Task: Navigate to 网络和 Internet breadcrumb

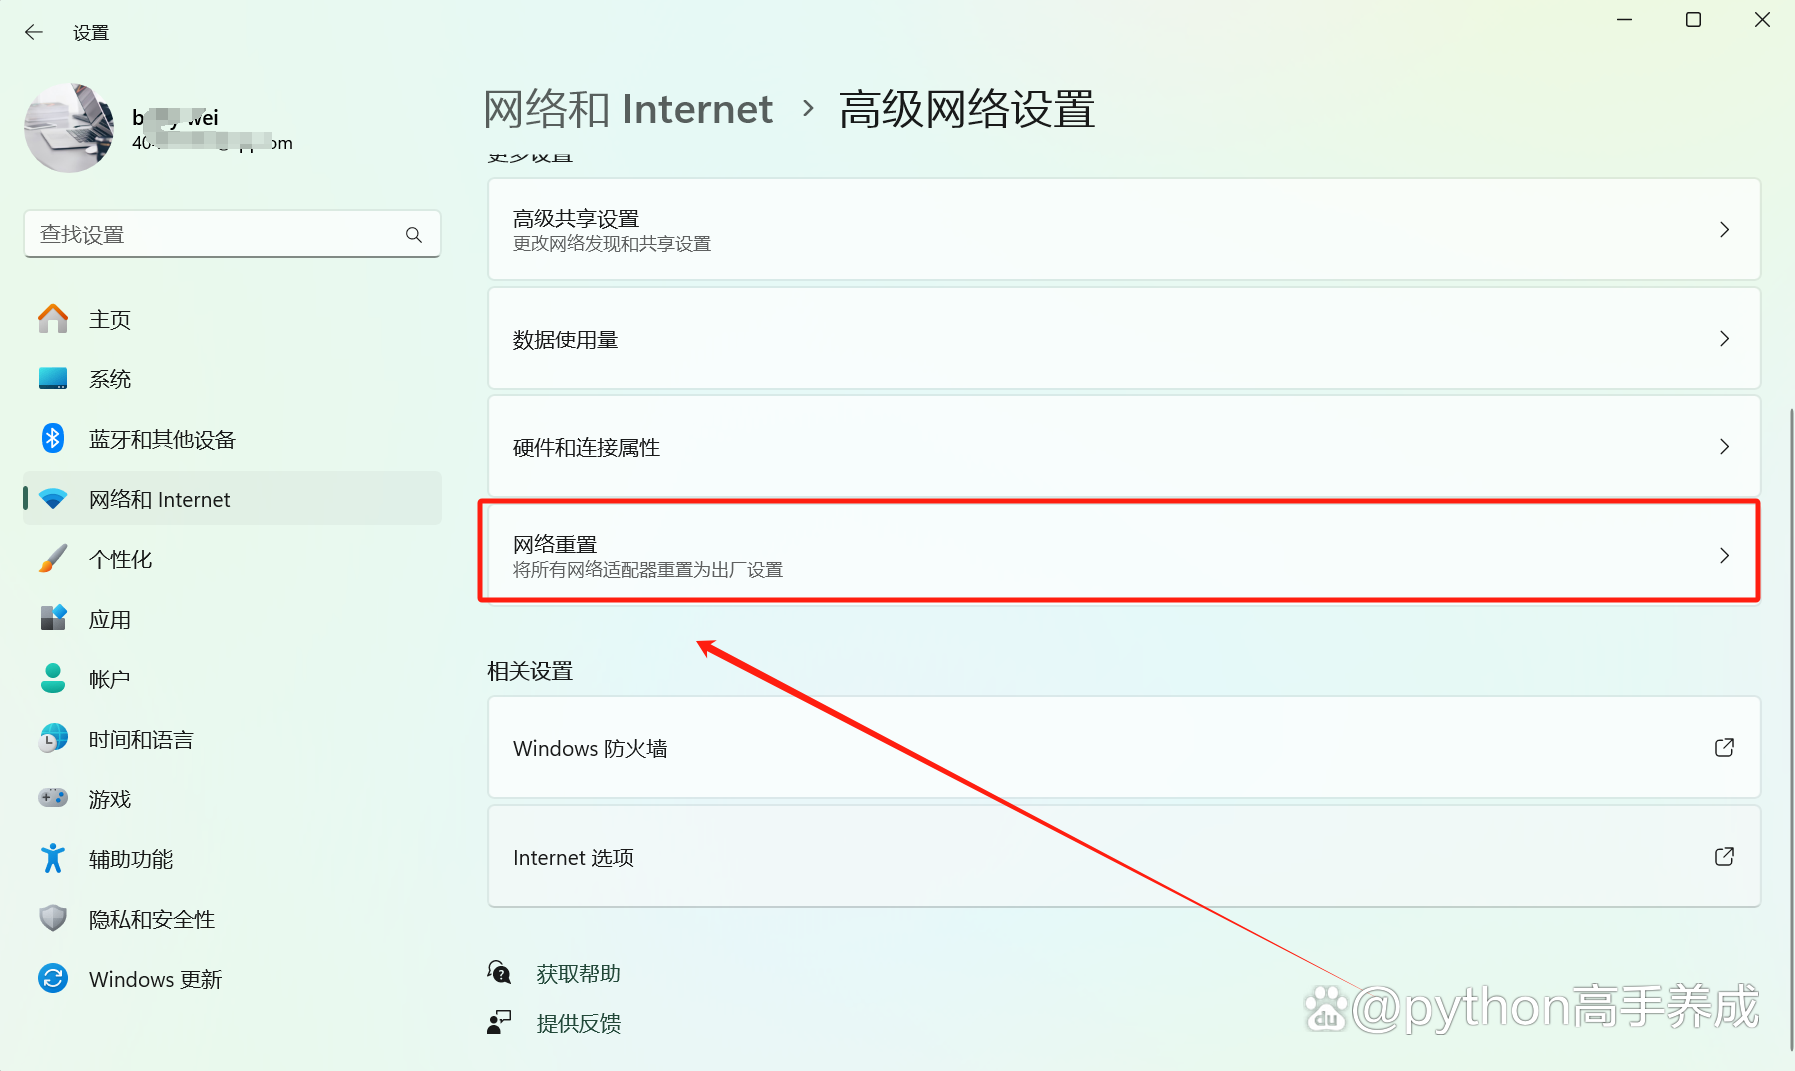Action: point(628,109)
